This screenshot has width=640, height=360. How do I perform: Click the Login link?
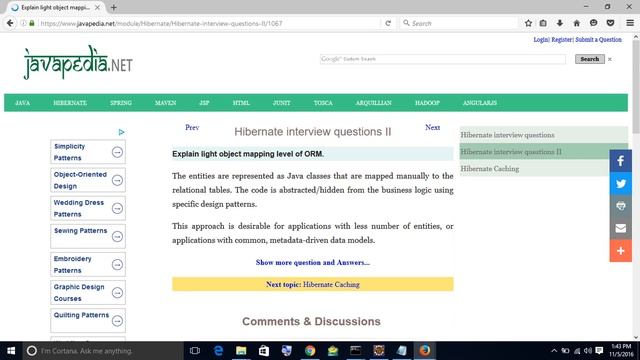(x=541, y=40)
